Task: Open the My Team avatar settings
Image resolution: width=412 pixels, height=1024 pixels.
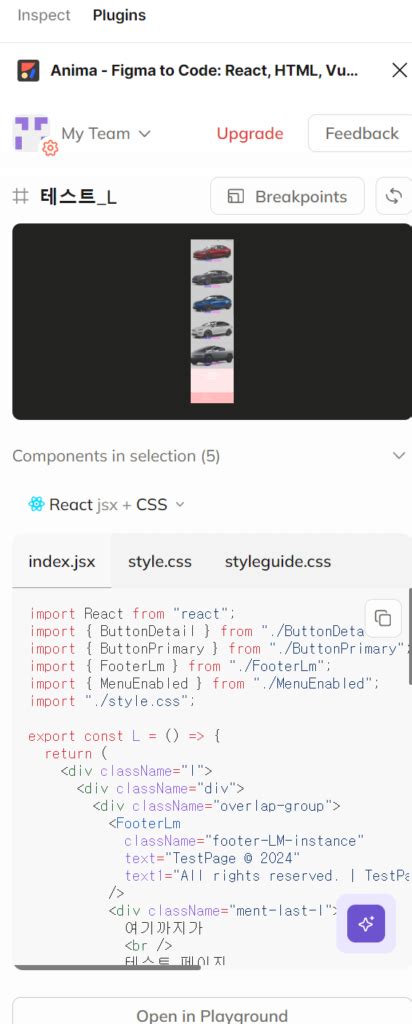Action: click(x=33, y=135)
